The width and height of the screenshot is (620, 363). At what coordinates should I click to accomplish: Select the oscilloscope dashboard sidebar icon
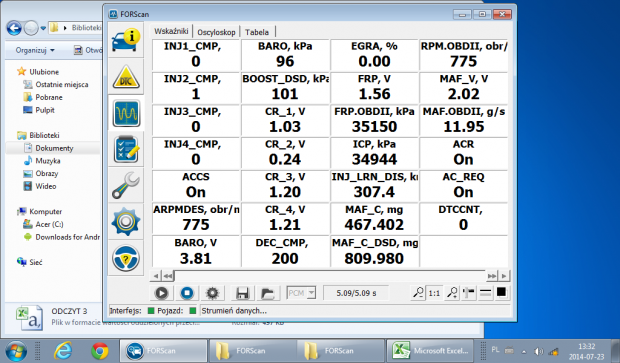point(126,113)
